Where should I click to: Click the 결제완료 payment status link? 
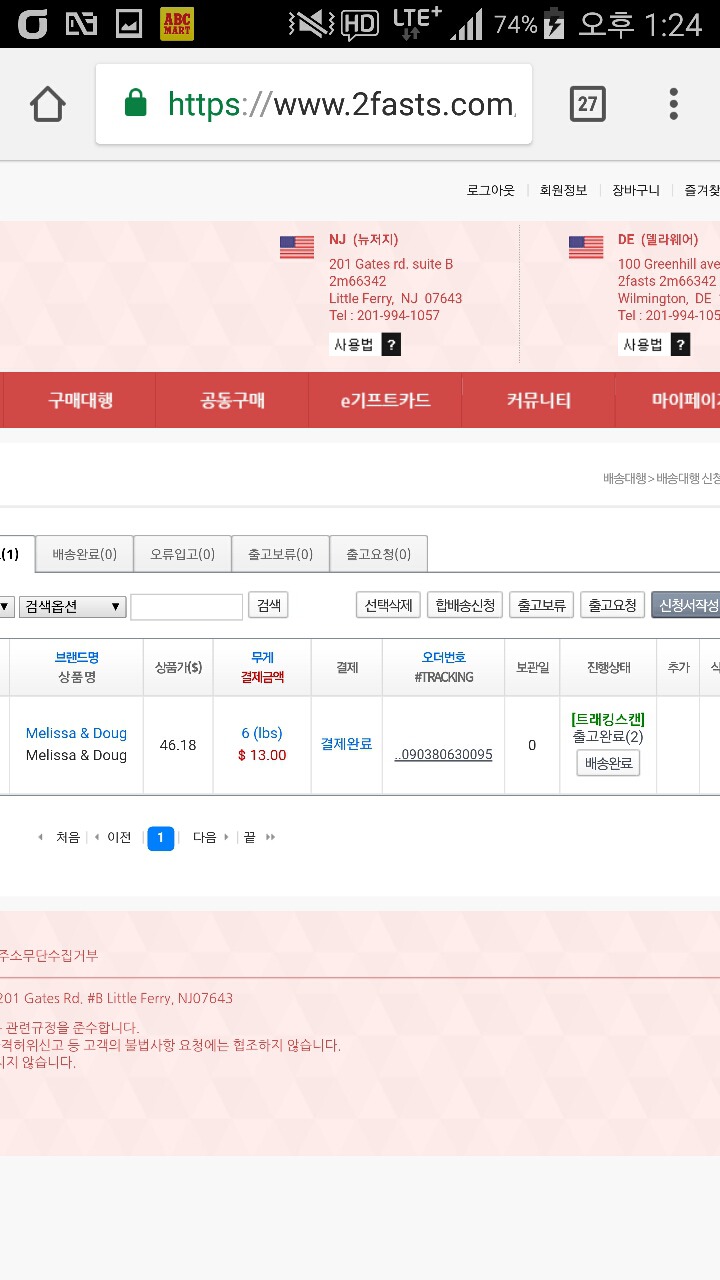(346, 744)
